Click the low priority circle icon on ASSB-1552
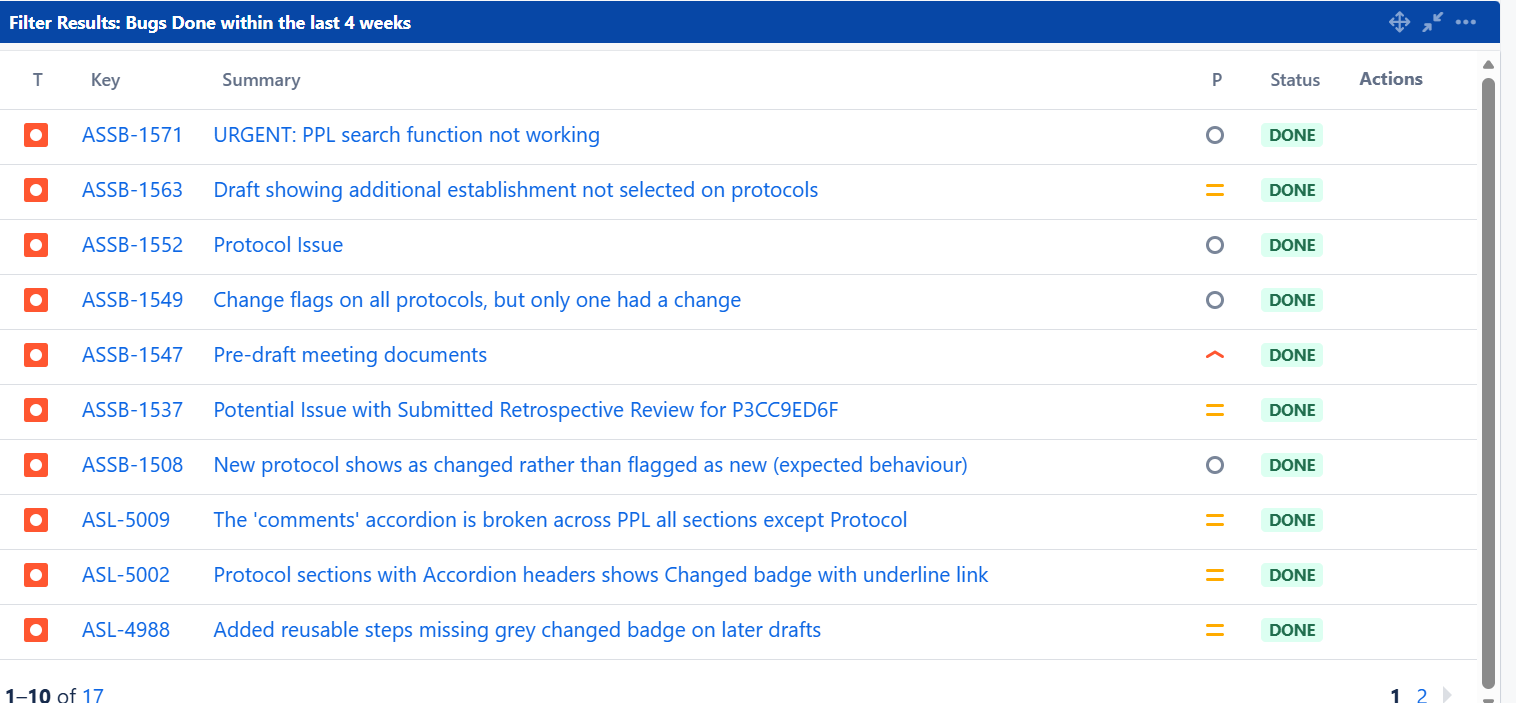Screen dimensions: 1516x703 1215,244
